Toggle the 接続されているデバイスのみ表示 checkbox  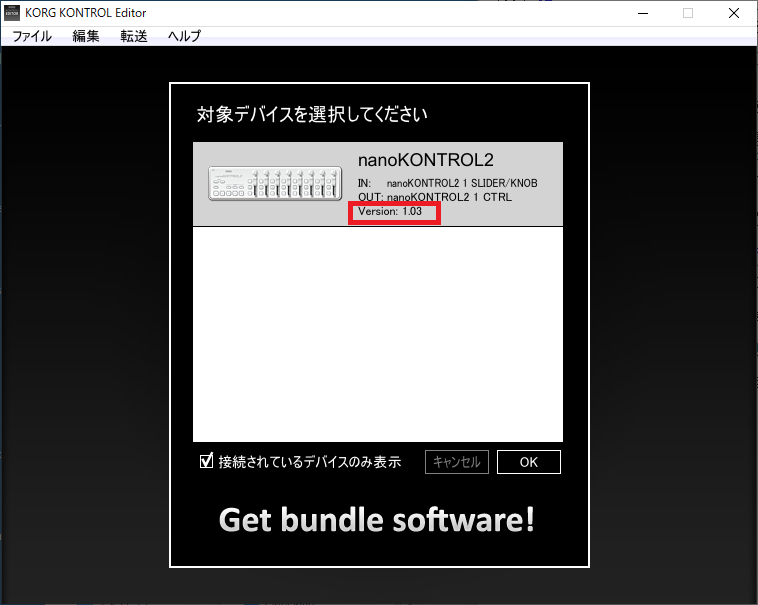[206, 461]
